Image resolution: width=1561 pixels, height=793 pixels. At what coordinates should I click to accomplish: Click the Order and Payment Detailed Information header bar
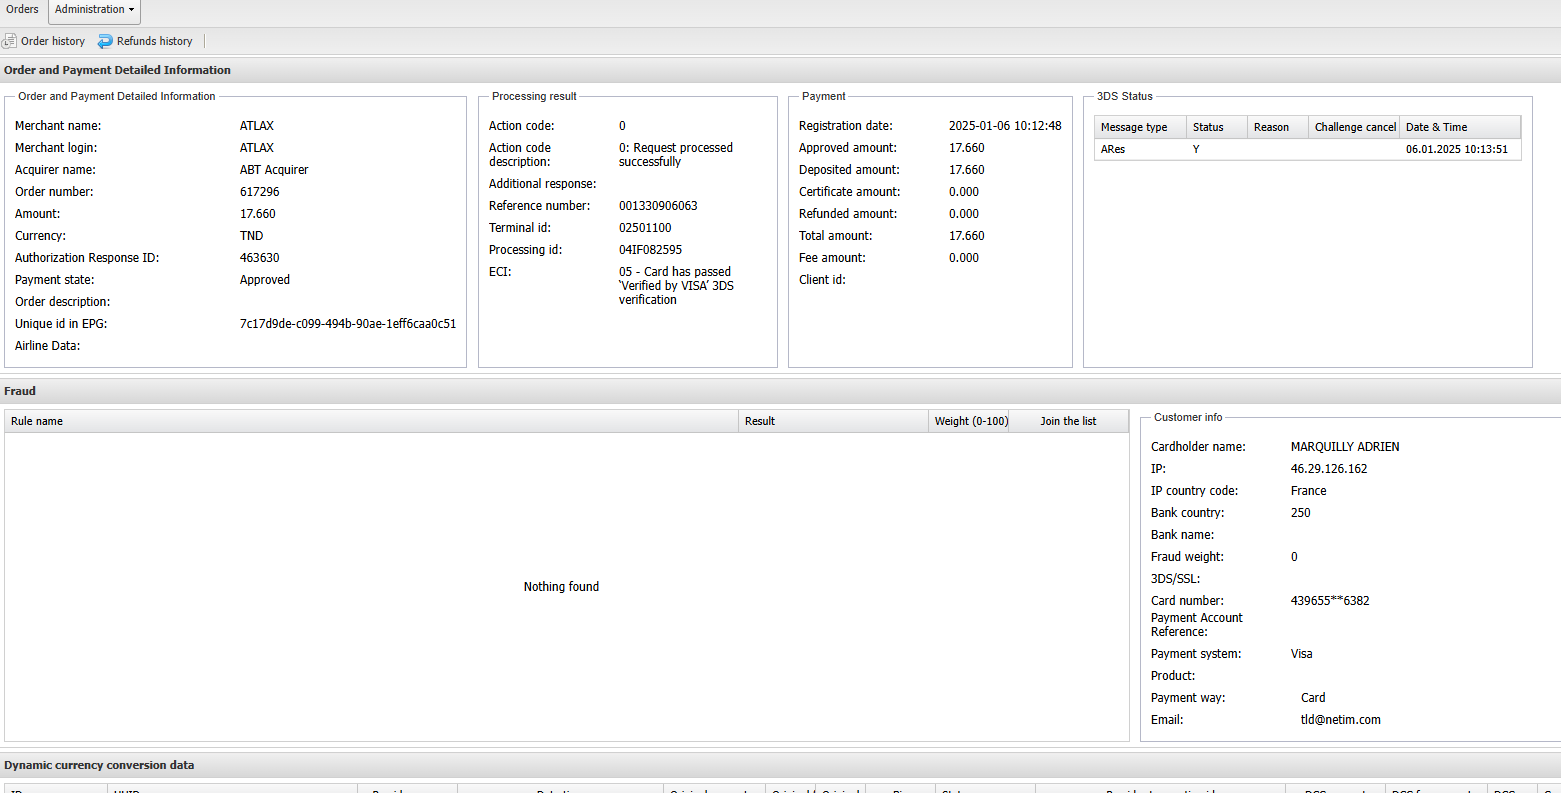click(x=117, y=70)
